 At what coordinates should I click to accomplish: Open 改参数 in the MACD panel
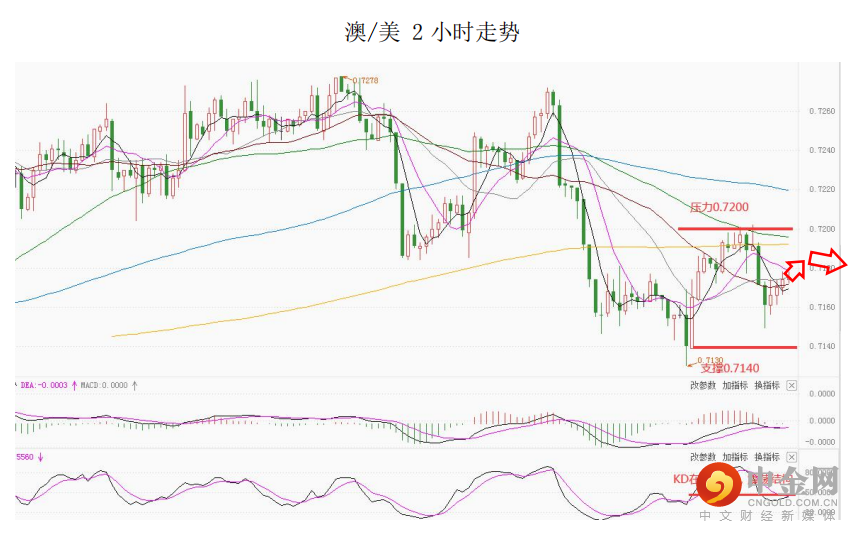point(703,385)
